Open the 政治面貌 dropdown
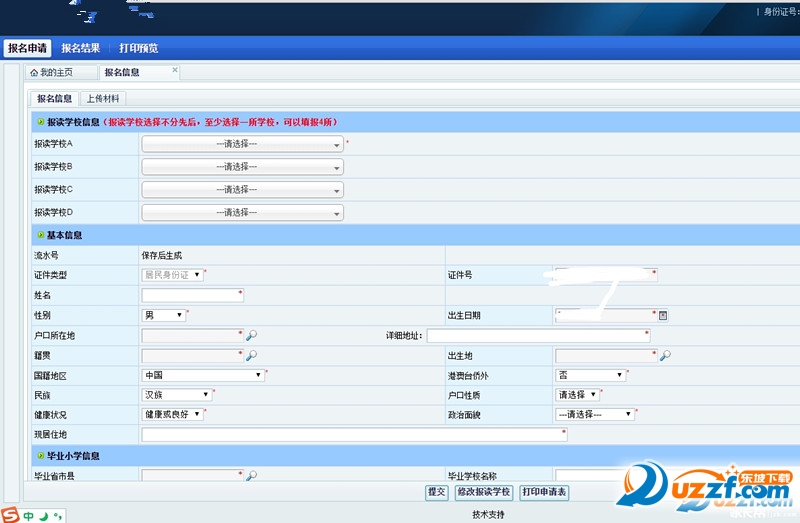This screenshot has width=800, height=523. pos(595,414)
